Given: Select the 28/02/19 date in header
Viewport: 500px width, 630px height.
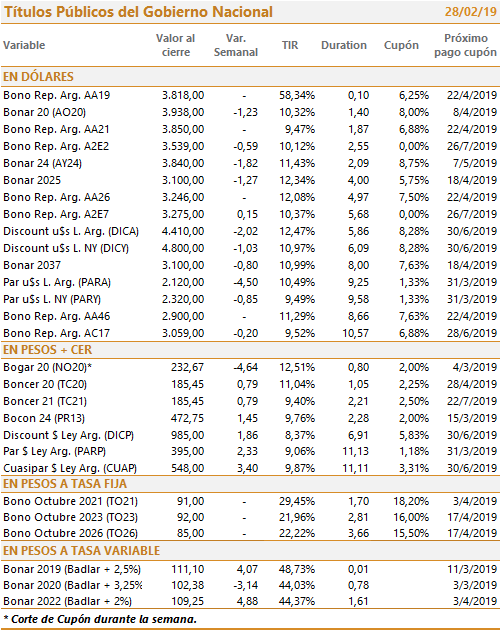Looking at the screenshot, I should pyautogui.click(x=471, y=12).
